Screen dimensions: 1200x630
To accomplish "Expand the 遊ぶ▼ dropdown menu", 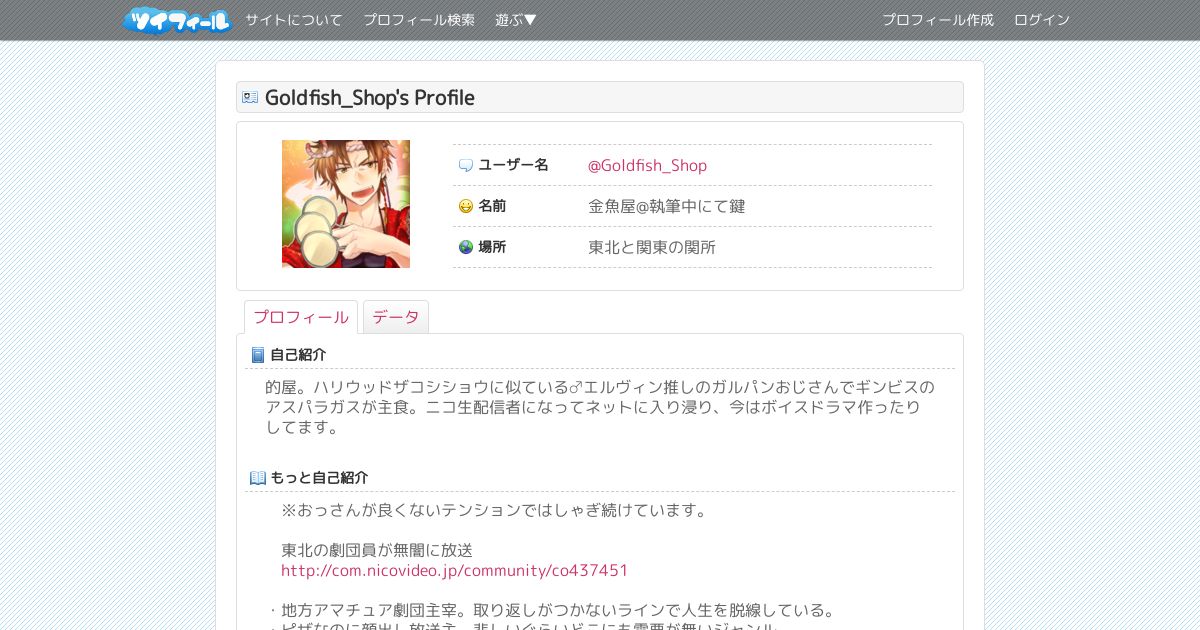I will (x=516, y=20).
